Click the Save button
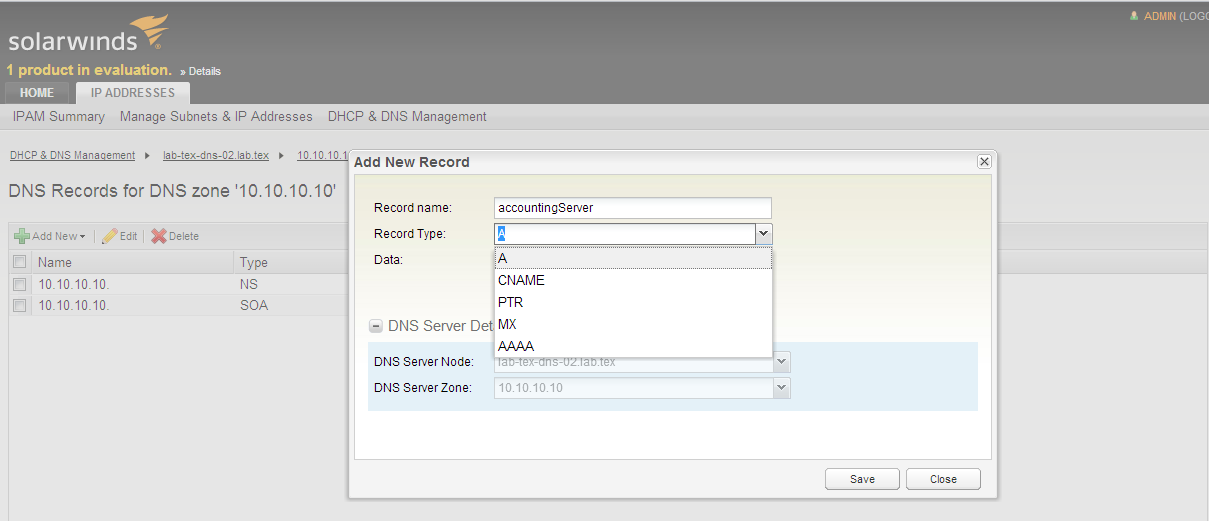1209x521 pixels. [862, 479]
